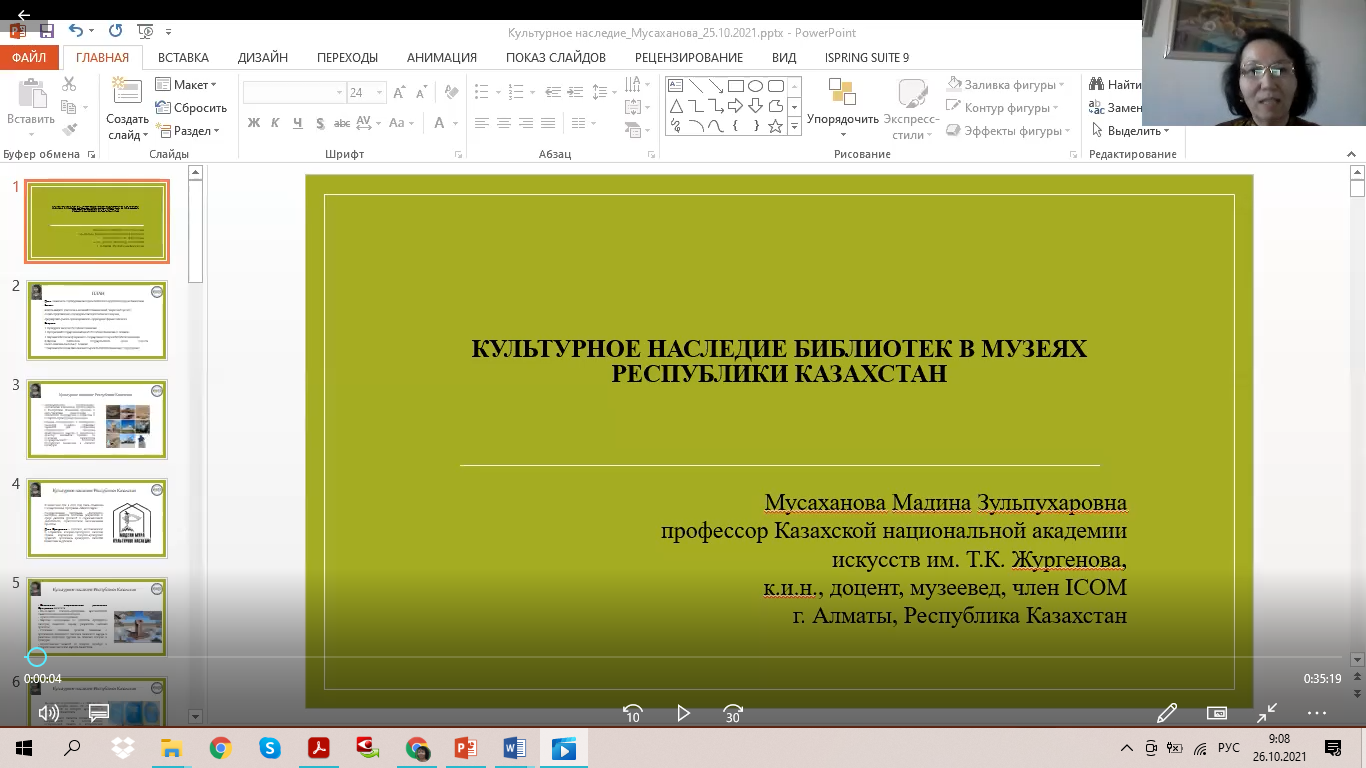Open the Layout (Макет) dropdown
The width and height of the screenshot is (1366, 768).
tap(187, 85)
